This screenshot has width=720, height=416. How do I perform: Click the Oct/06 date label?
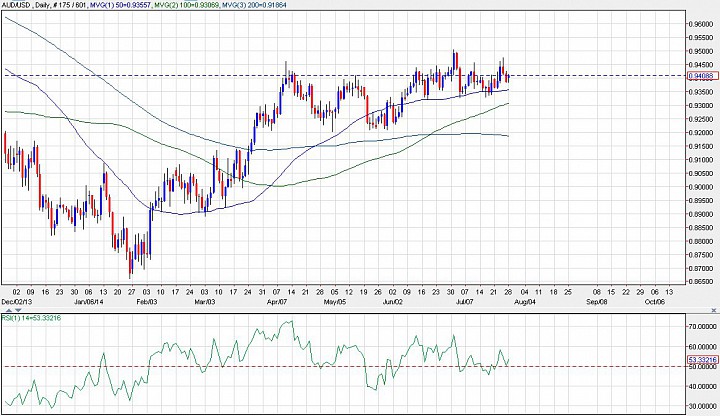click(655, 302)
